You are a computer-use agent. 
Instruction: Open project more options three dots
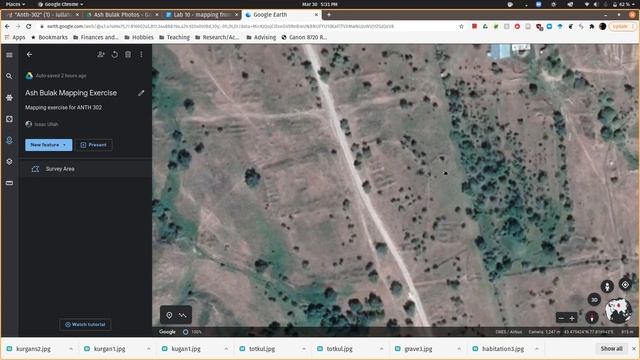click(141, 54)
